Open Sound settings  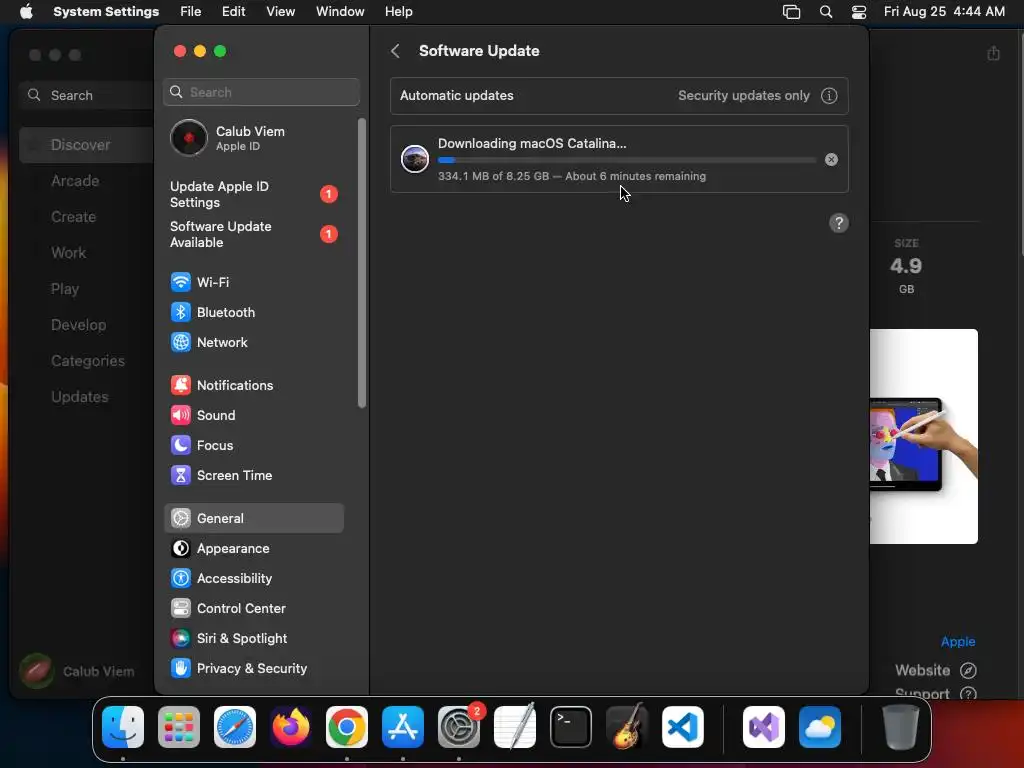click(x=253, y=415)
